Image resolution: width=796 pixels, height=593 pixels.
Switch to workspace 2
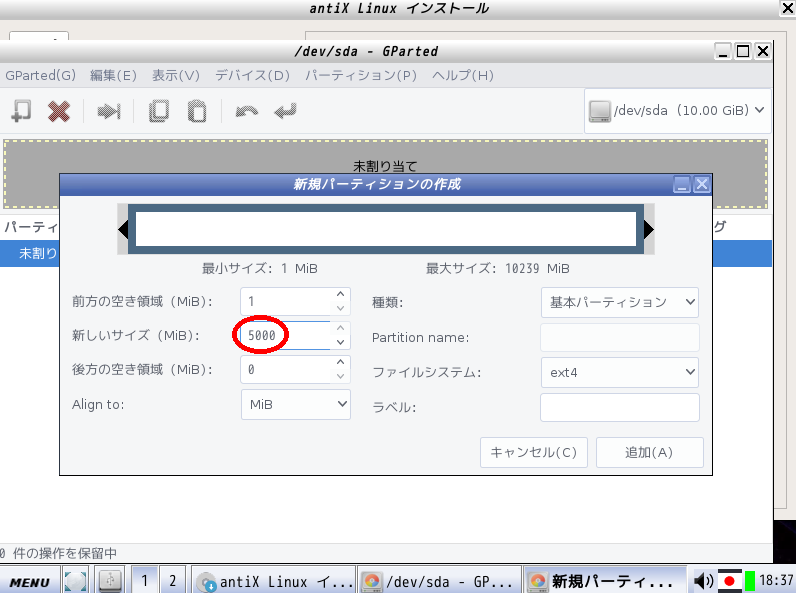173,580
